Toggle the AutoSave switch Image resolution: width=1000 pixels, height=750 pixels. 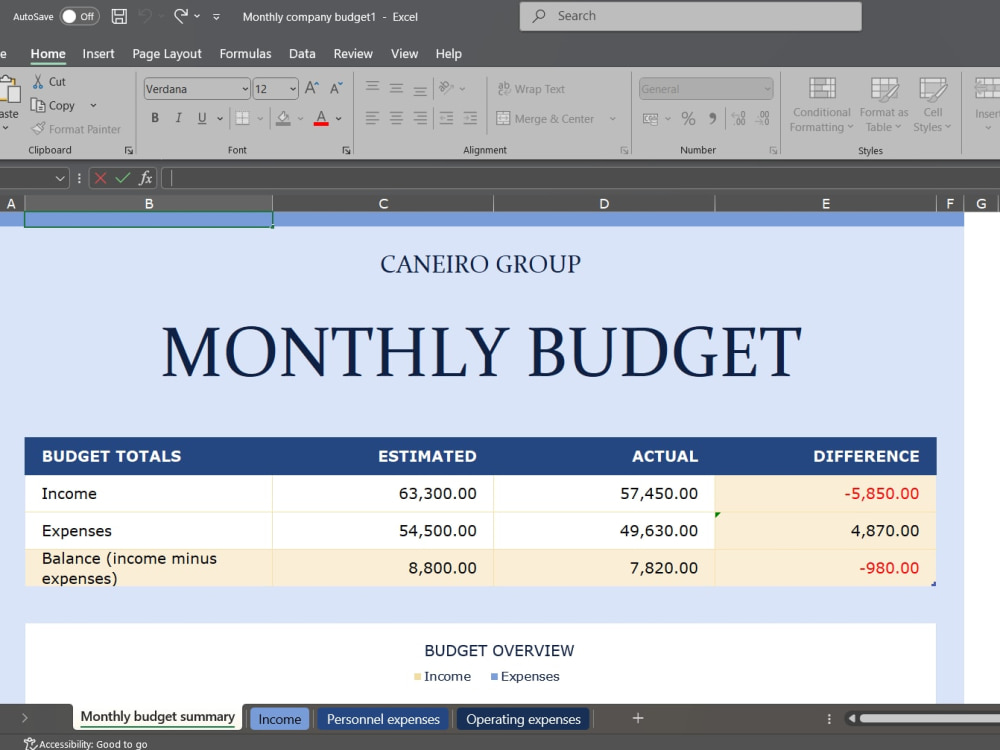(x=79, y=17)
